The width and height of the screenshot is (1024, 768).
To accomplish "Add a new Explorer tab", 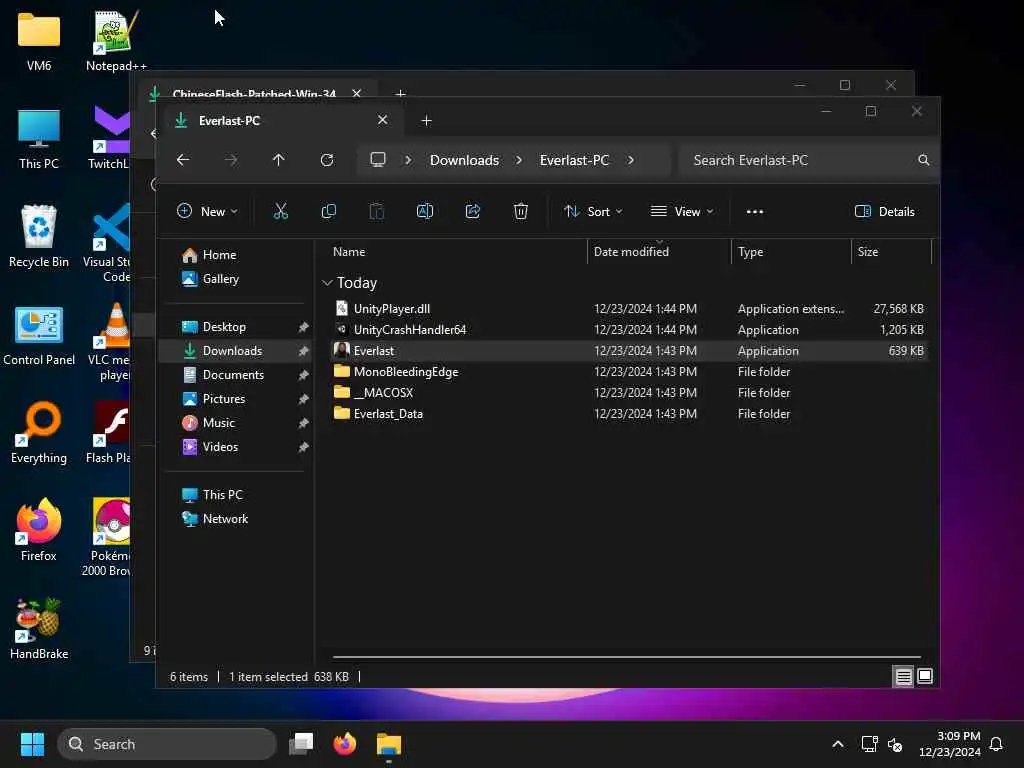I will pyautogui.click(x=426, y=121).
